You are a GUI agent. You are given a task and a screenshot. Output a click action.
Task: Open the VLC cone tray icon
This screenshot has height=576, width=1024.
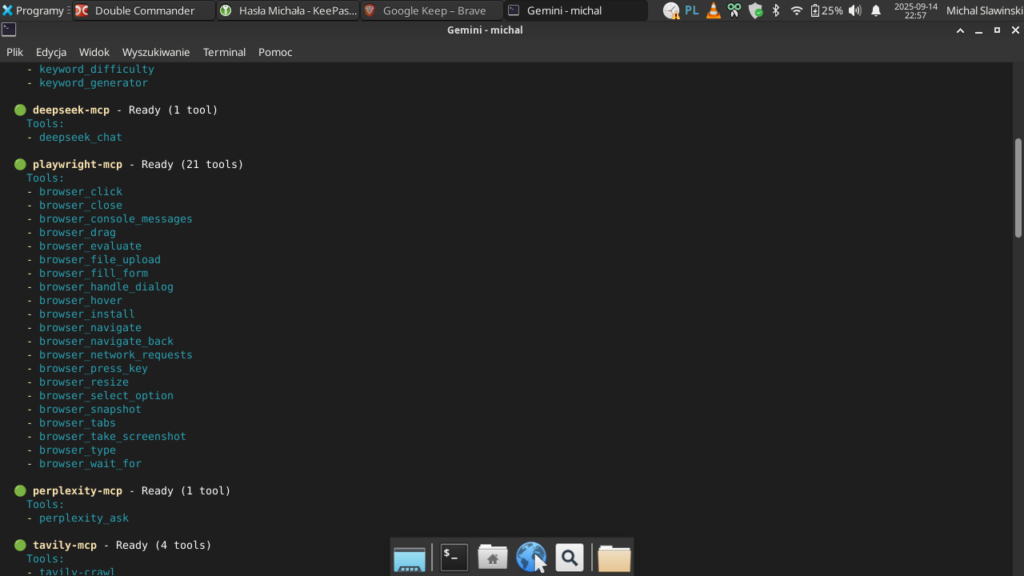713,11
